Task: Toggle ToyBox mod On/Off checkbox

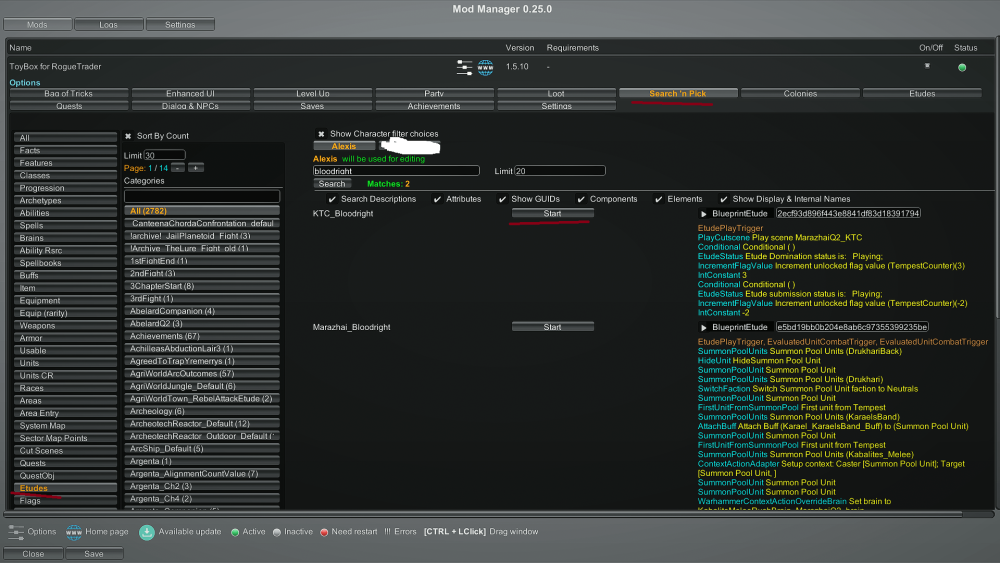Action: click(926, 66)
